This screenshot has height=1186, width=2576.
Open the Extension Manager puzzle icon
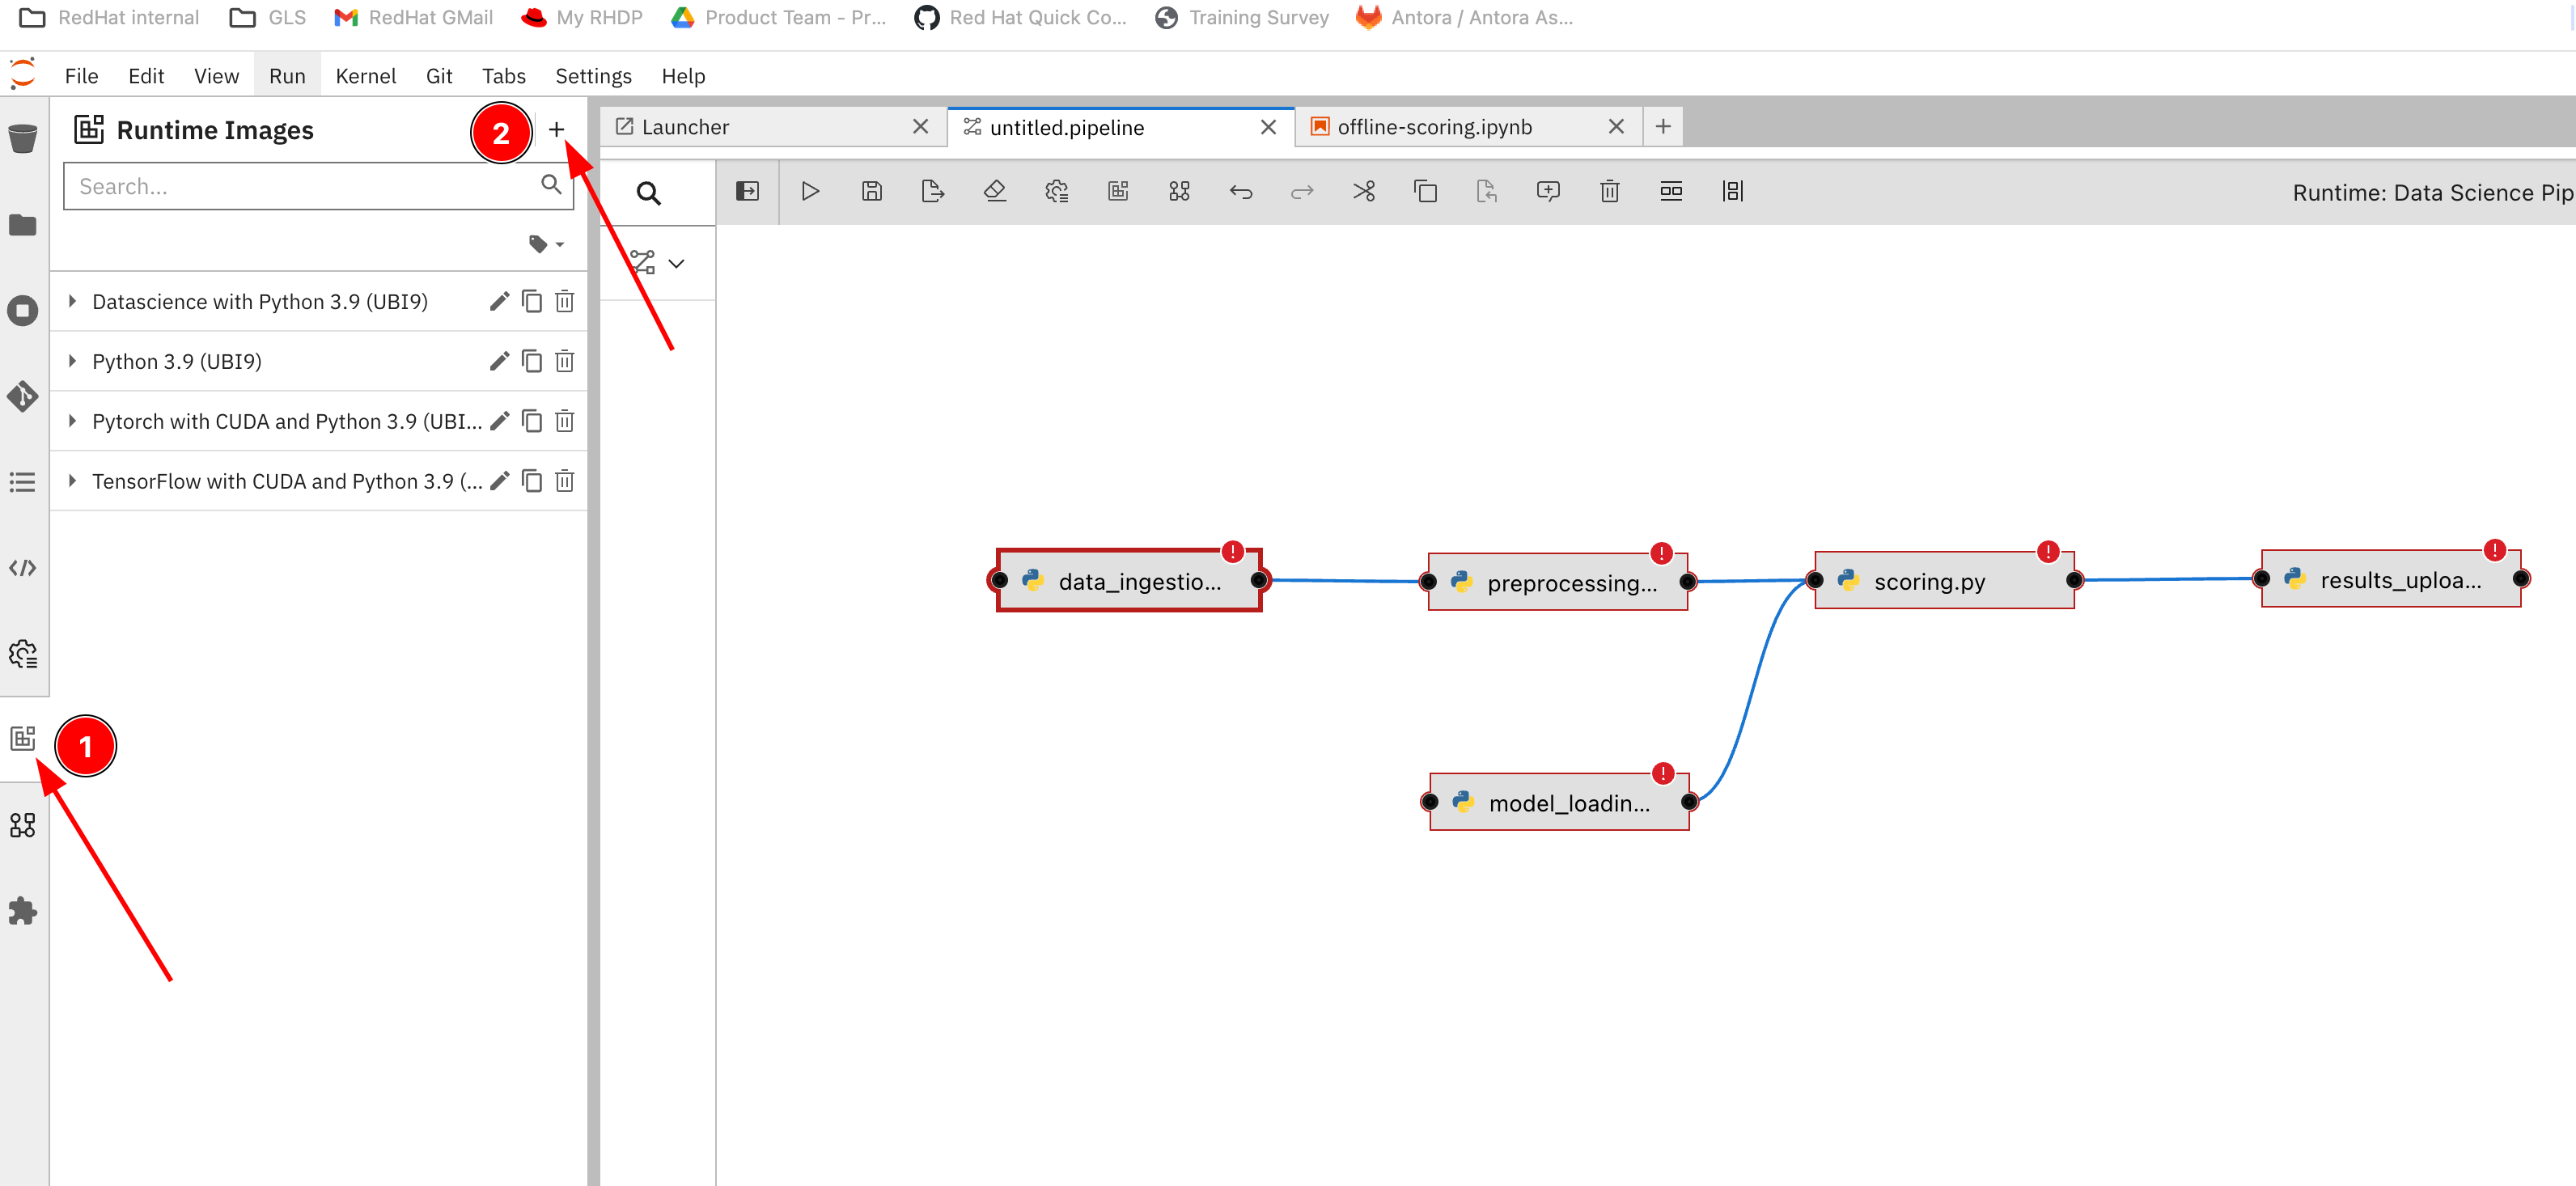23,911
